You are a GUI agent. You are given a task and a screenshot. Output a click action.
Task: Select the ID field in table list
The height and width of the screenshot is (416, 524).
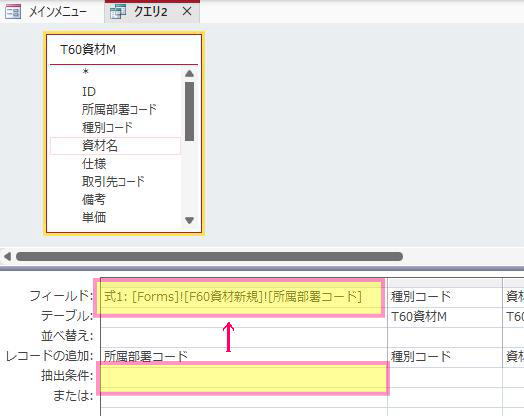point(89,91)
